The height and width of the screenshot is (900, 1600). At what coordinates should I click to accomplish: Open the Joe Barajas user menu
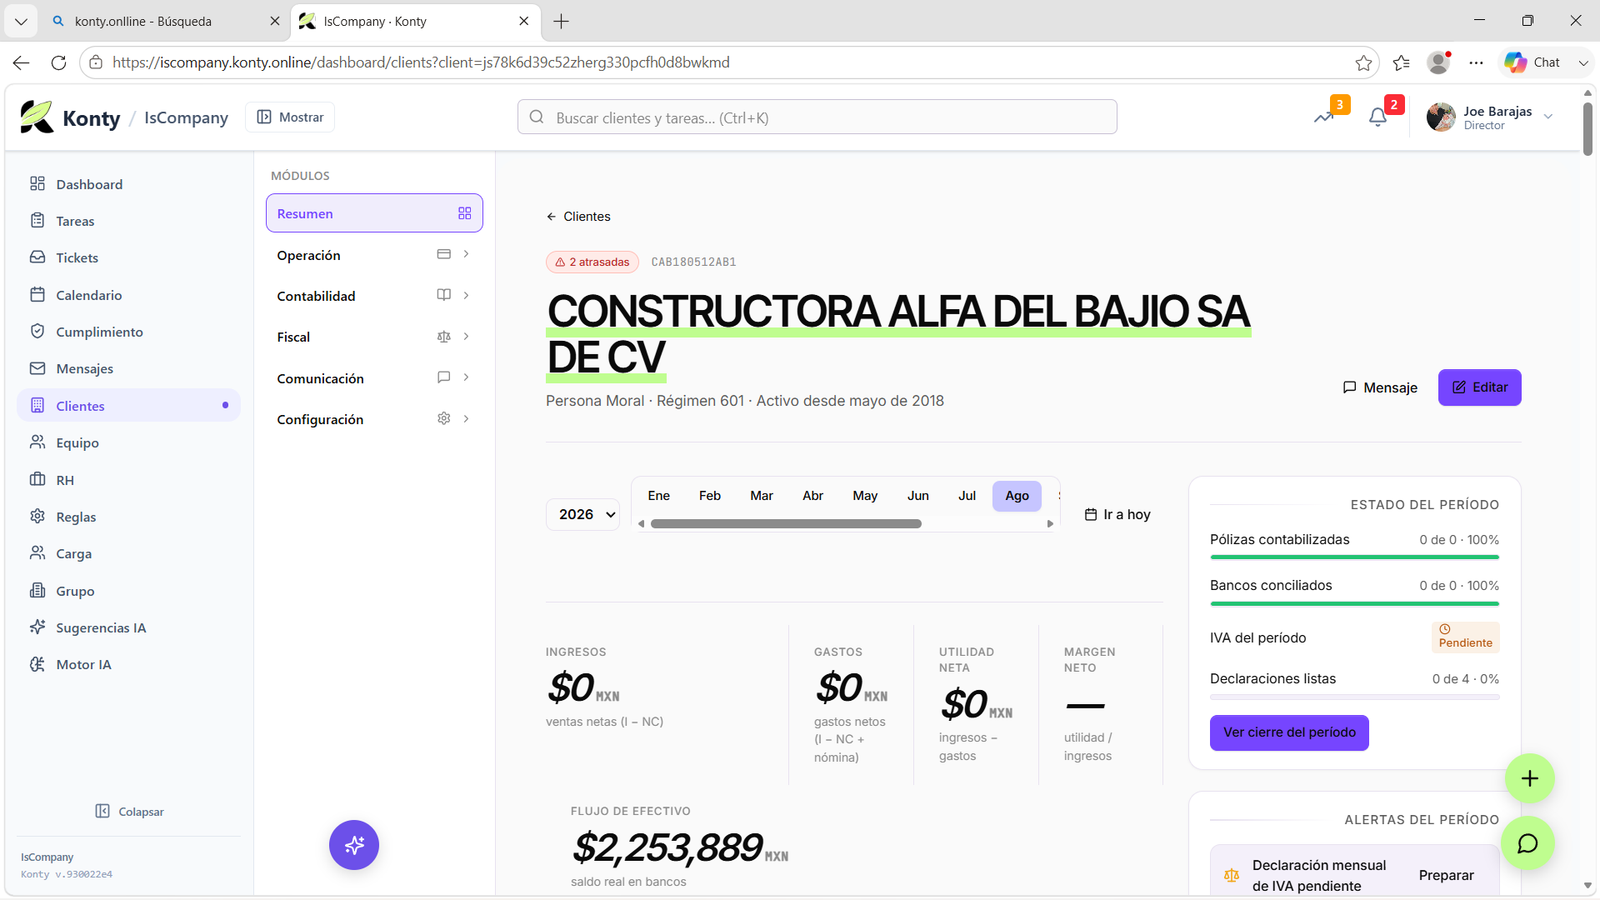click(x=1490, y=117)
